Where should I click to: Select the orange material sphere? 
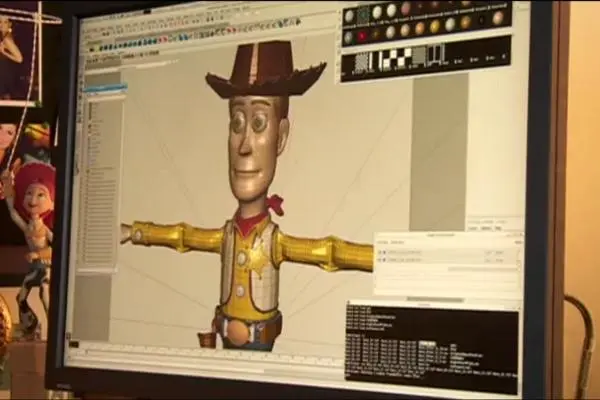[x=420, y=28]
